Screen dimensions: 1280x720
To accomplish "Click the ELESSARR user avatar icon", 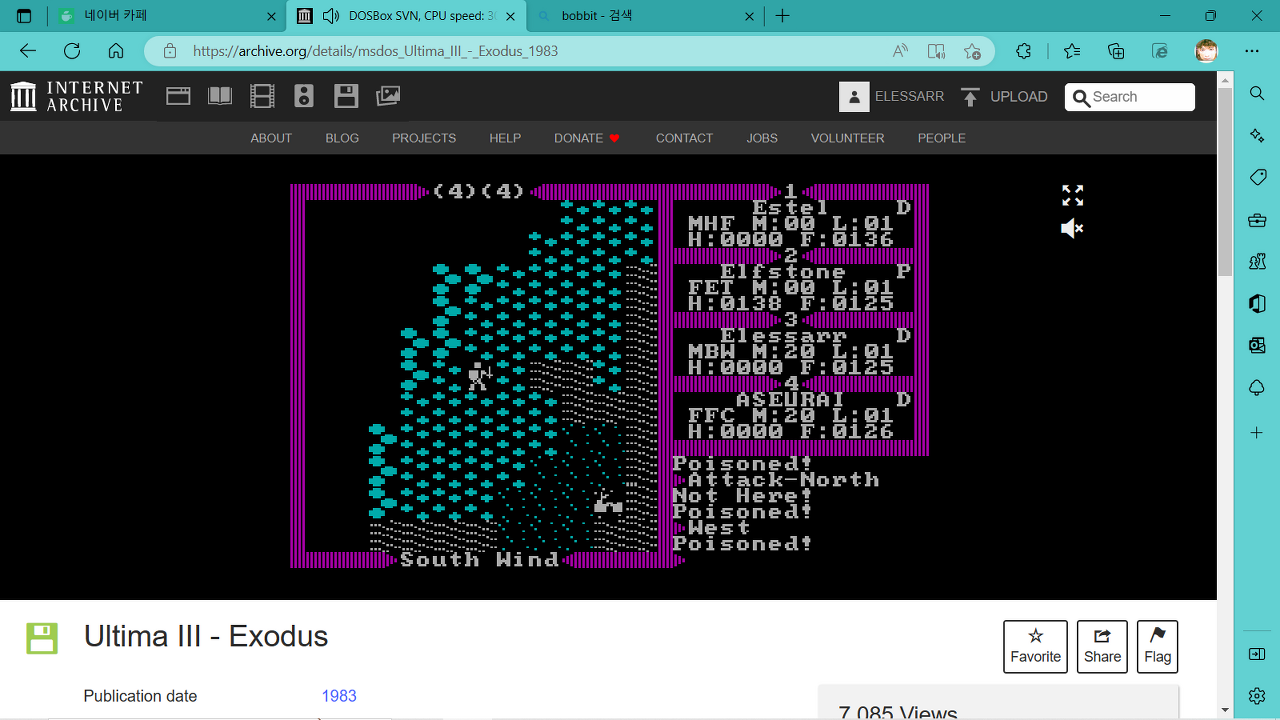I will click(854, 96).
